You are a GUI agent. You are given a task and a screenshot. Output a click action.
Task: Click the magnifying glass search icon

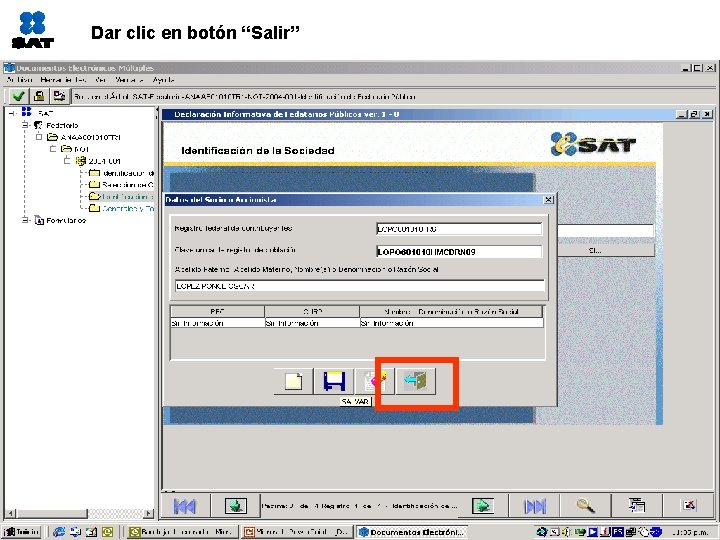(586, 506)
